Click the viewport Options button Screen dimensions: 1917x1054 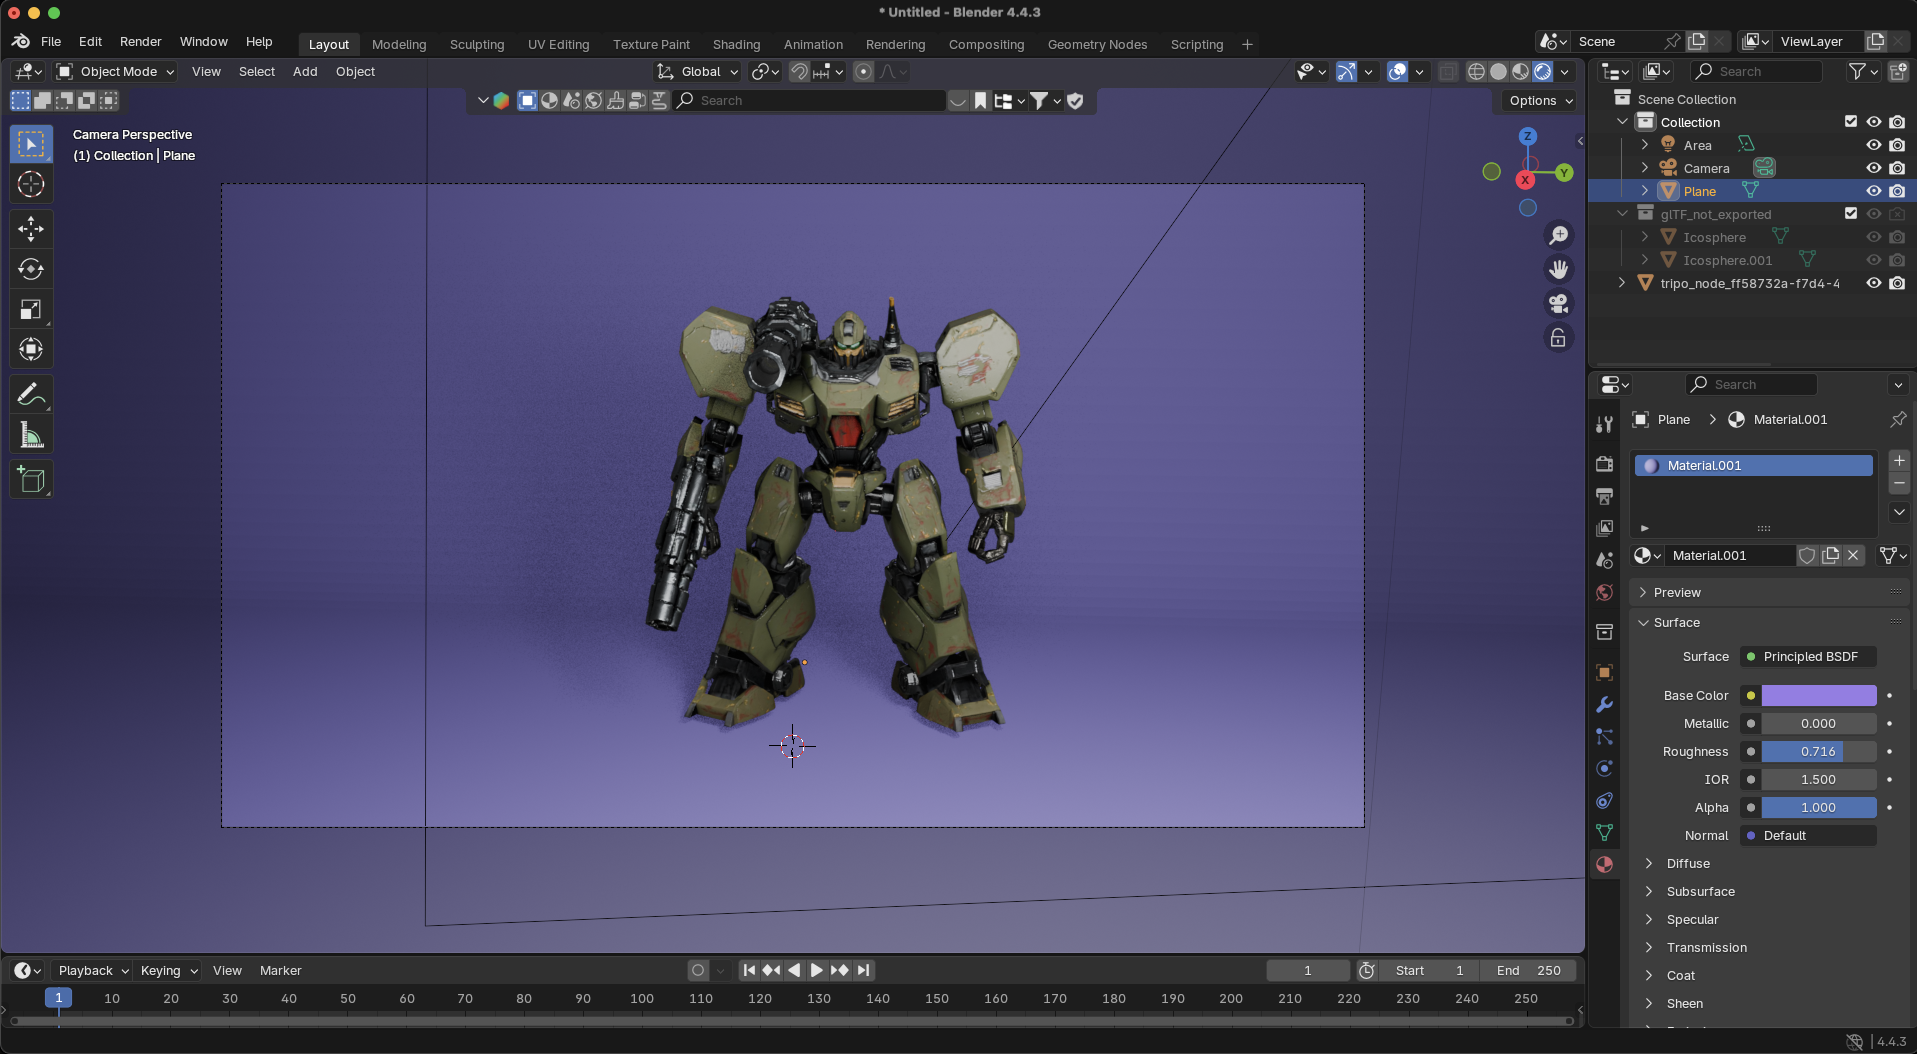[x=1540, y=101]
